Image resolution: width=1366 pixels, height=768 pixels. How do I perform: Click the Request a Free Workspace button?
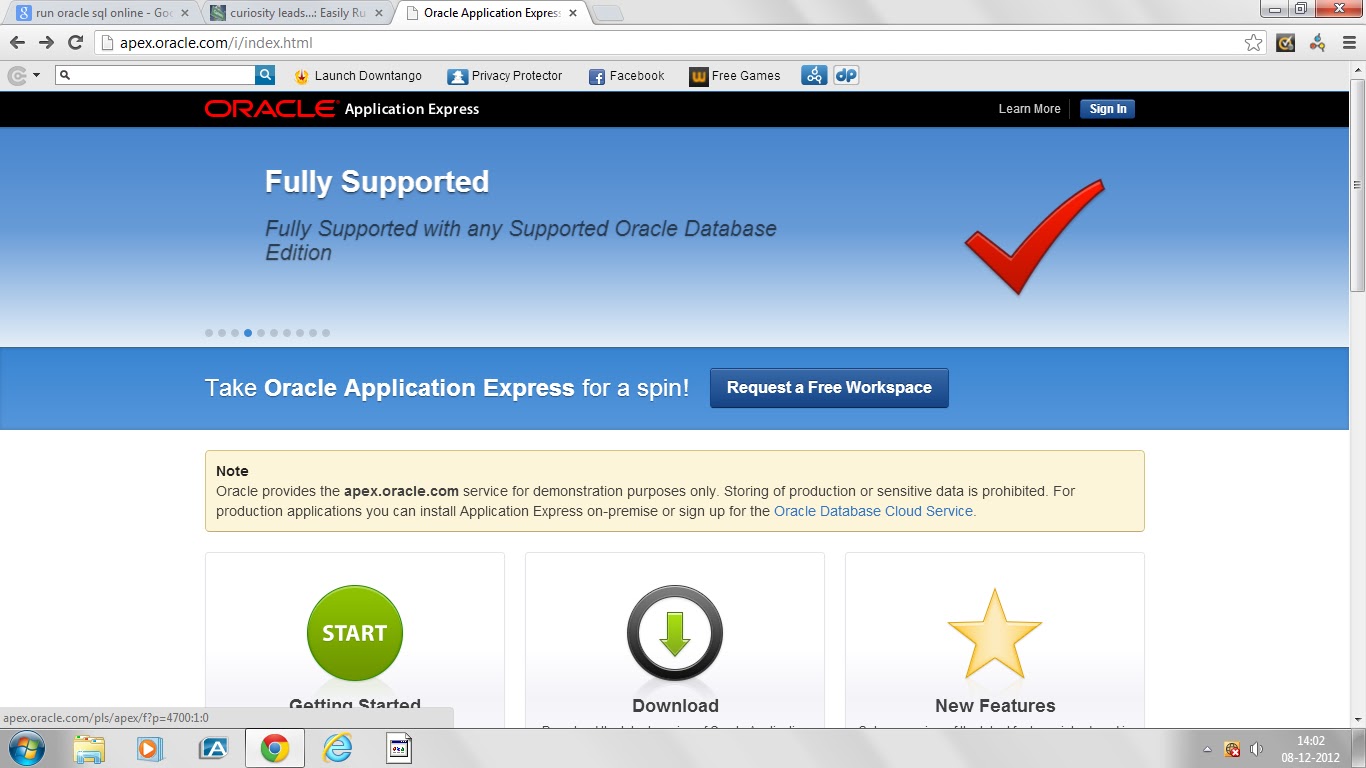pyautogui.click(x=829, y=388)
